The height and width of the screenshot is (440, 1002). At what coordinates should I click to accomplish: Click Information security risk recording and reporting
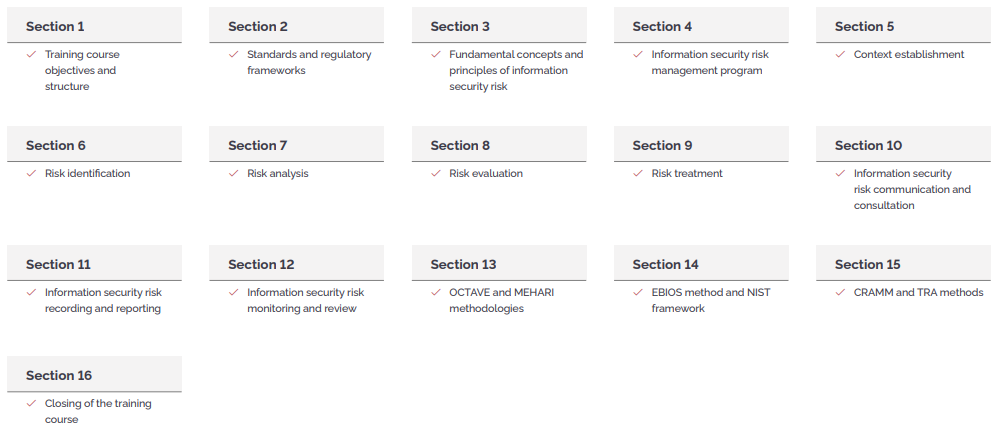click(103, 300)
